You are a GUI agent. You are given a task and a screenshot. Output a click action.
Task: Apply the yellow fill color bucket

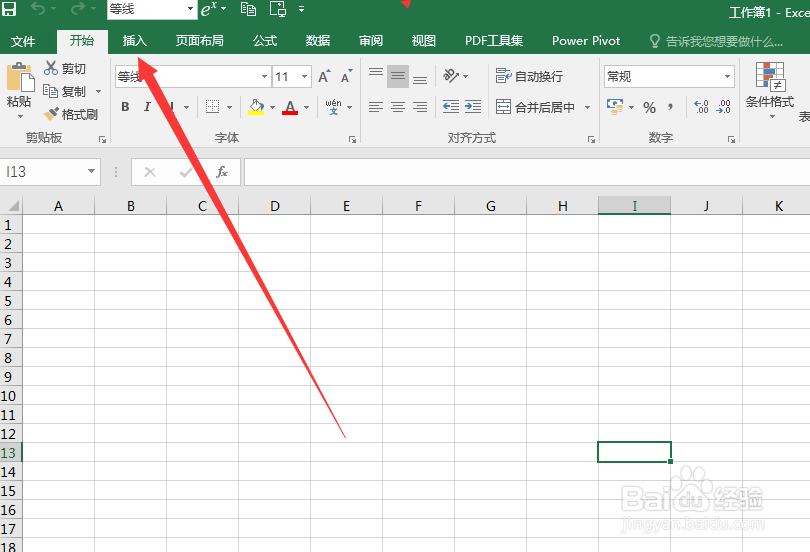click(256, 107)
